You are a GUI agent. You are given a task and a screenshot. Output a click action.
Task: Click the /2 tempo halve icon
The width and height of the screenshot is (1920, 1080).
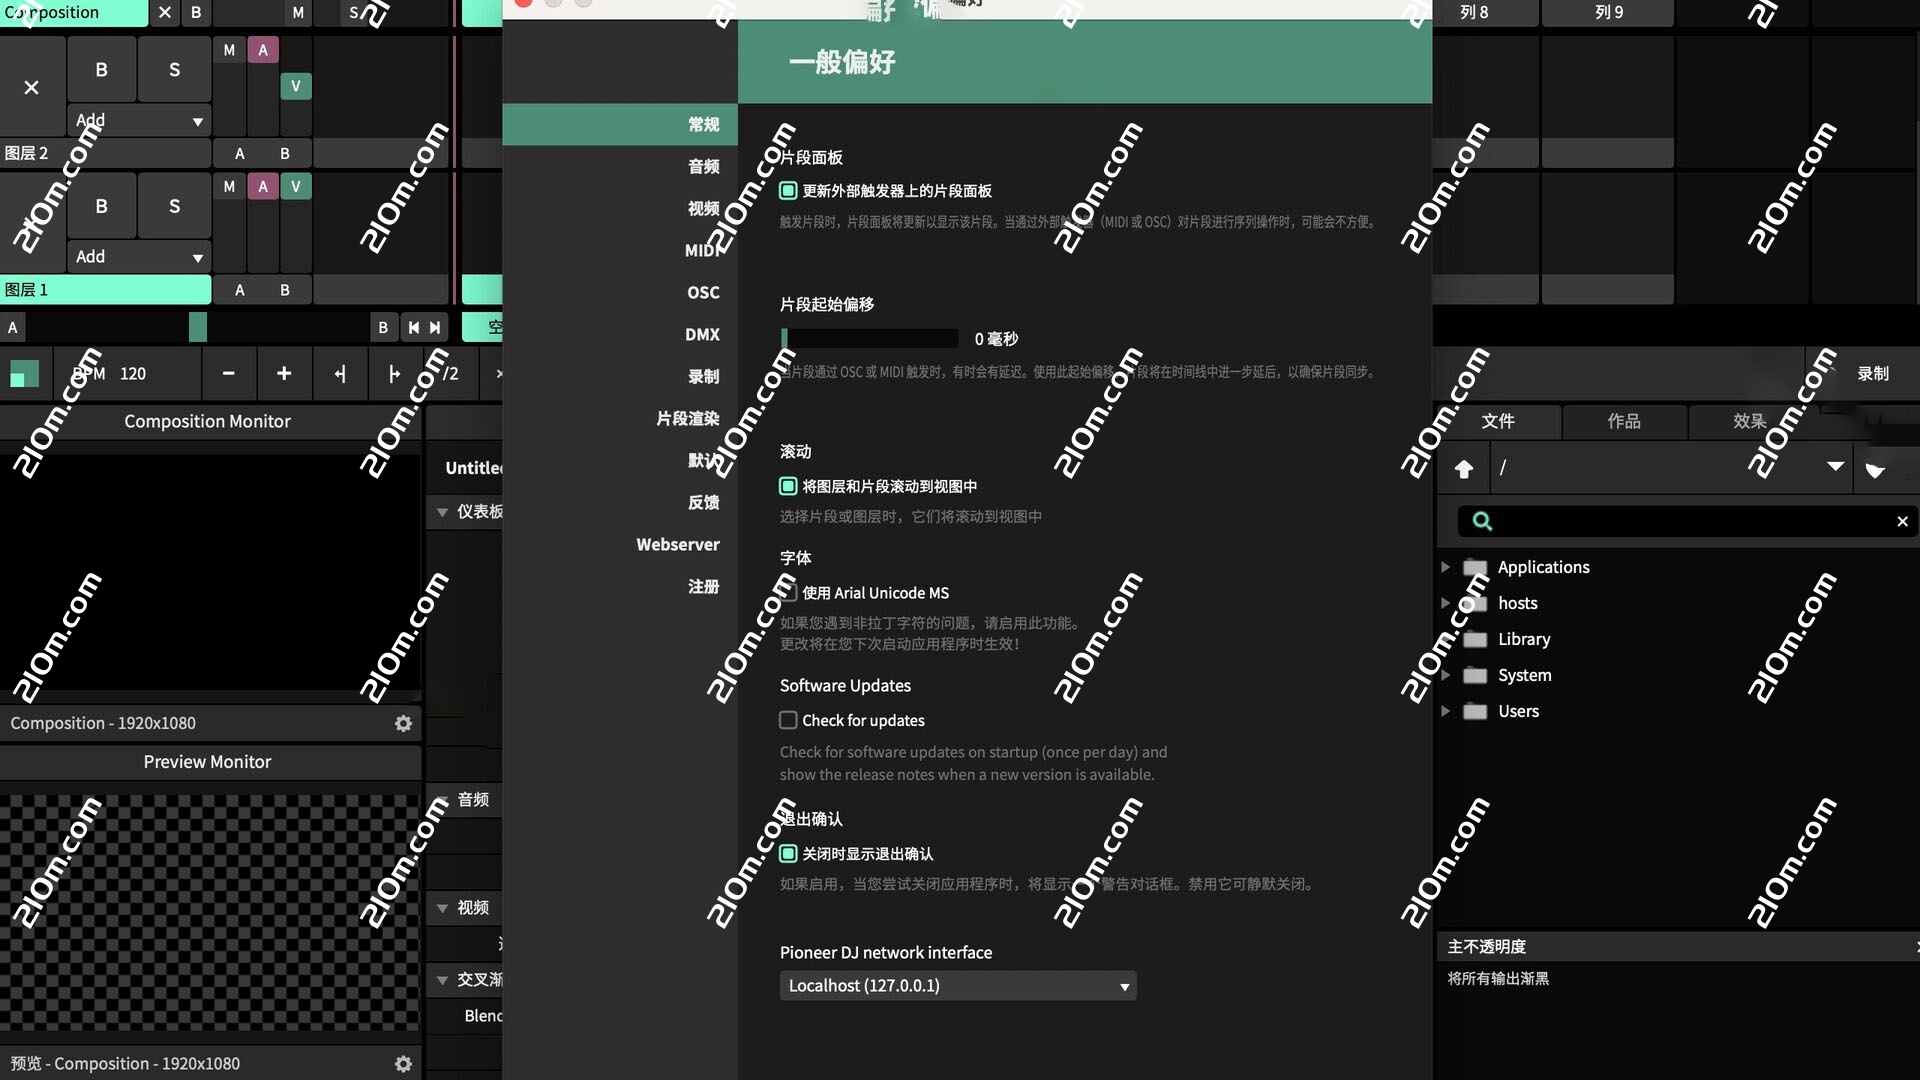(x=450, y=374)
